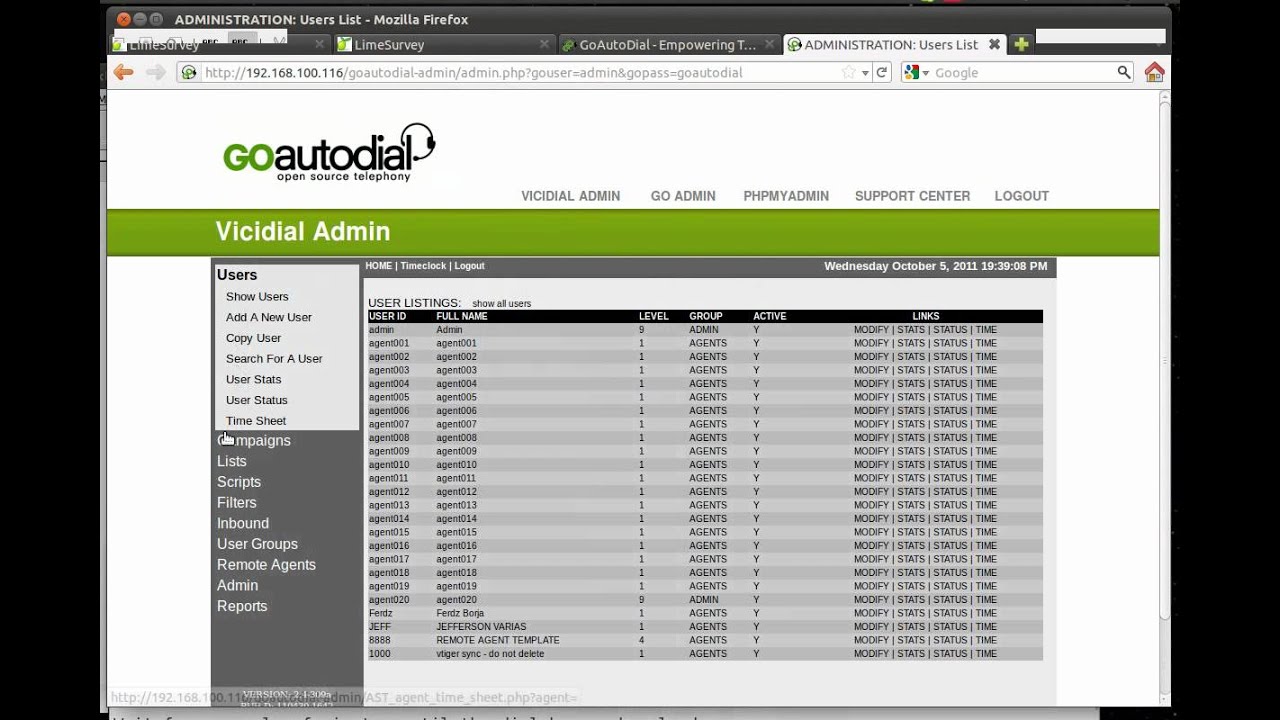This screenshot has width=1280, height=720.
Task: Click the site identity icon in address bar
Action: (x=188, y=72)
